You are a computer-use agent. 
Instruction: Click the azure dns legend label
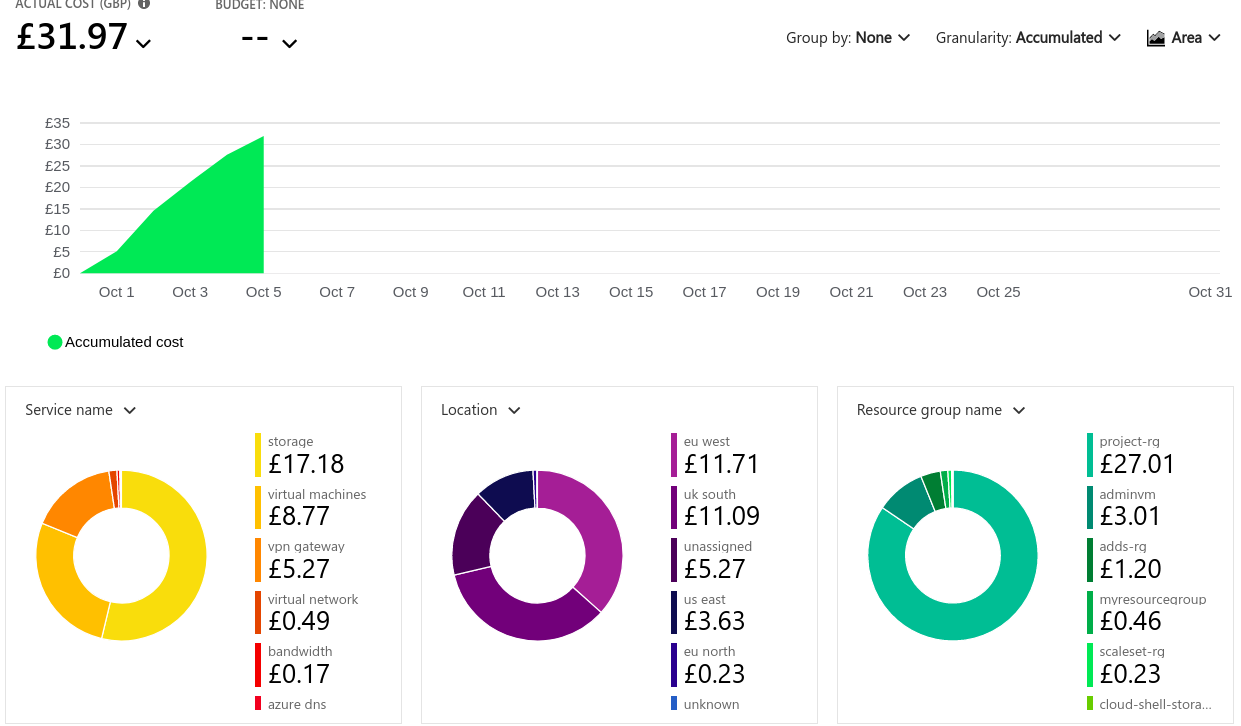tap(297, 704)
